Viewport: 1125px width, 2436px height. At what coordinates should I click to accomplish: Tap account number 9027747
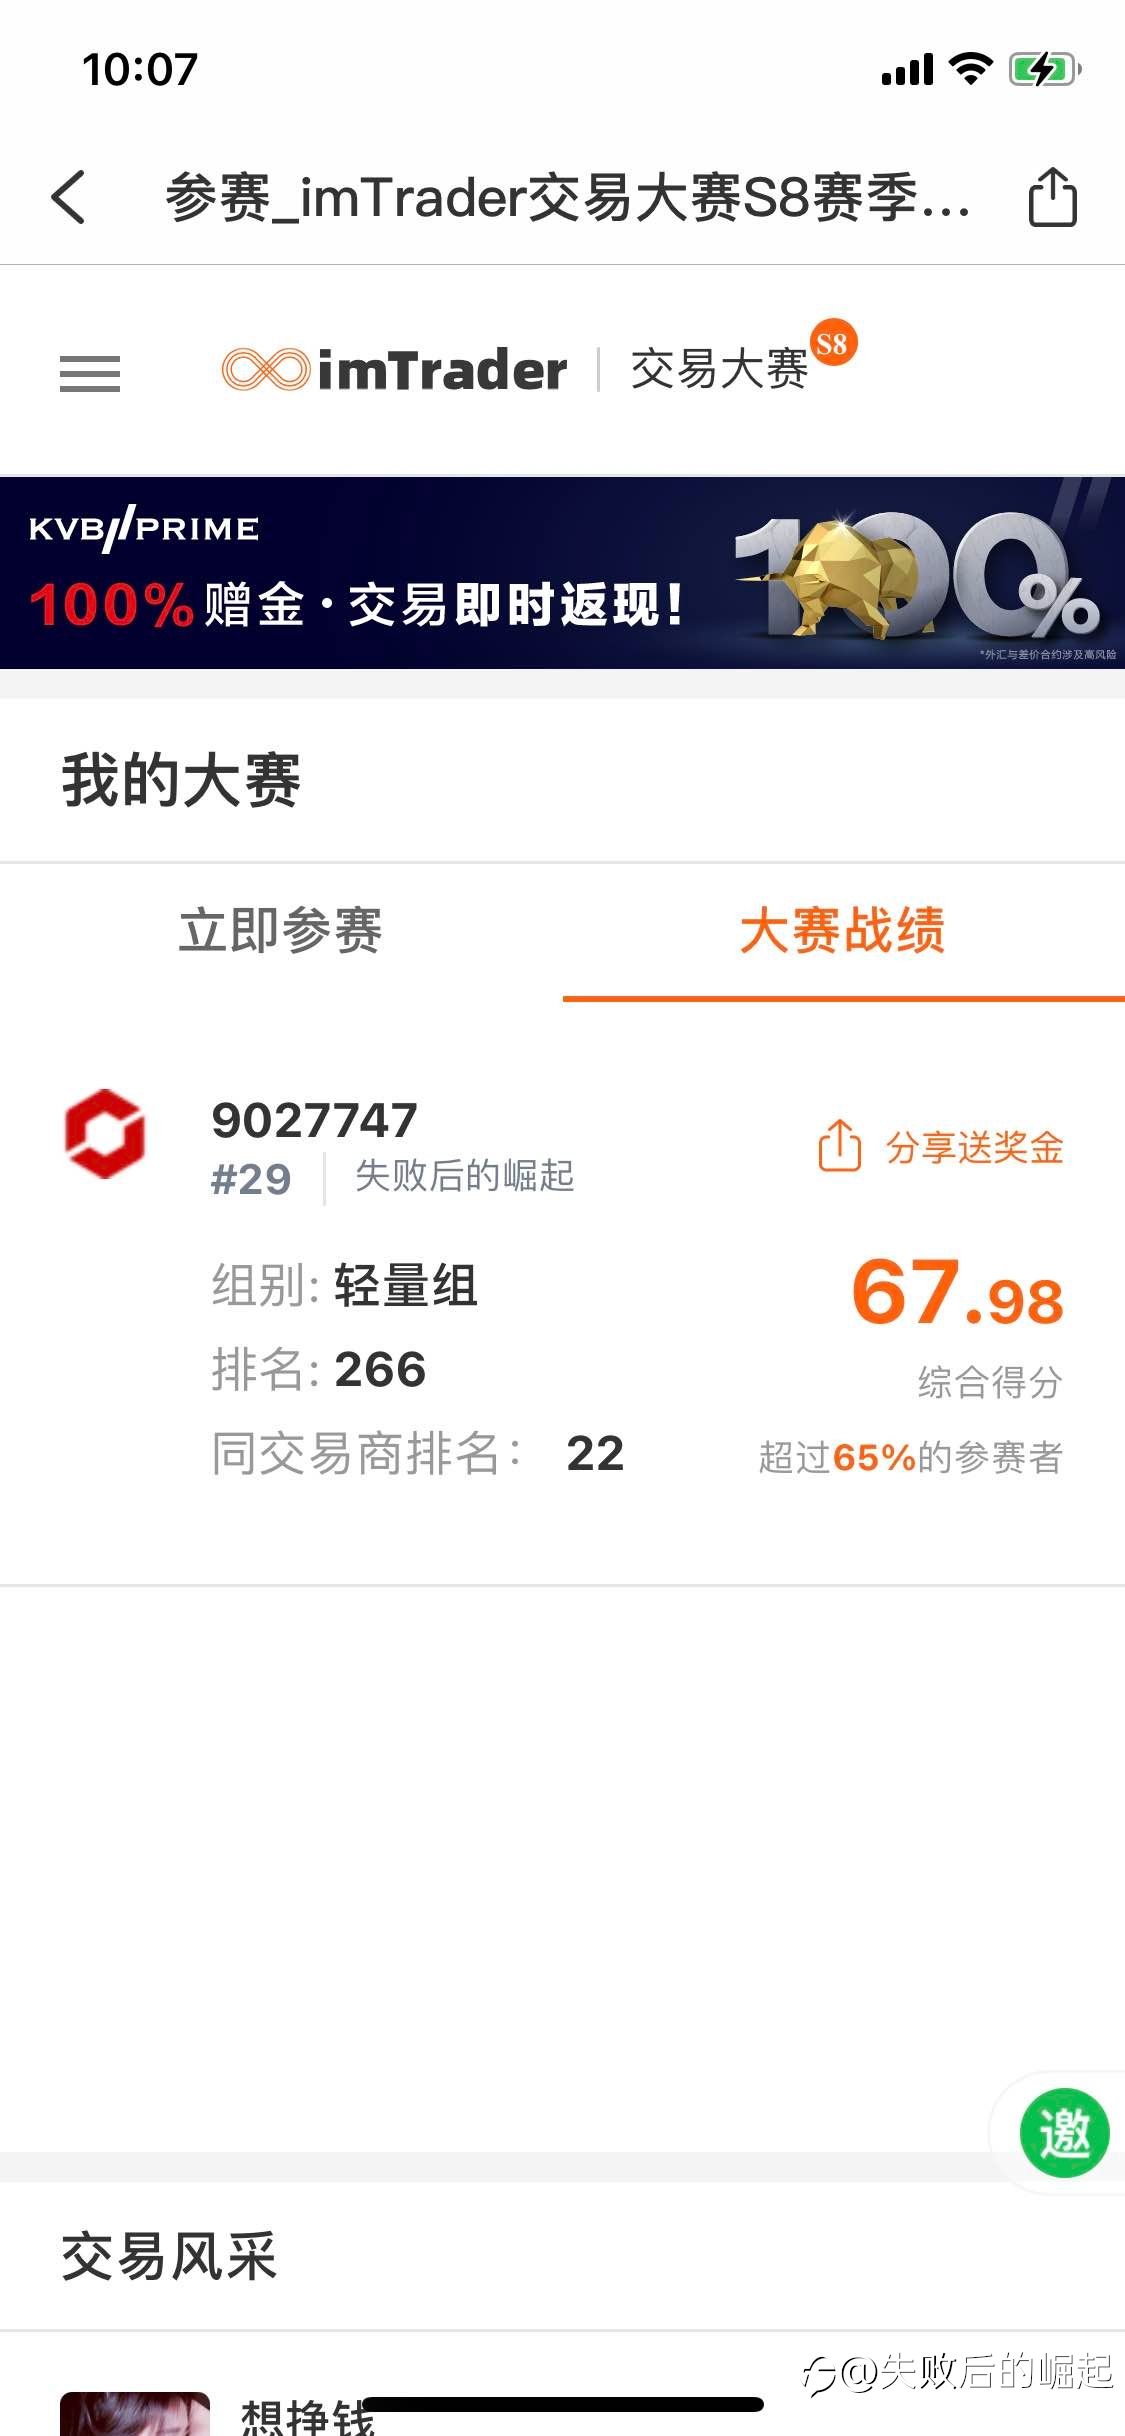314,1120
